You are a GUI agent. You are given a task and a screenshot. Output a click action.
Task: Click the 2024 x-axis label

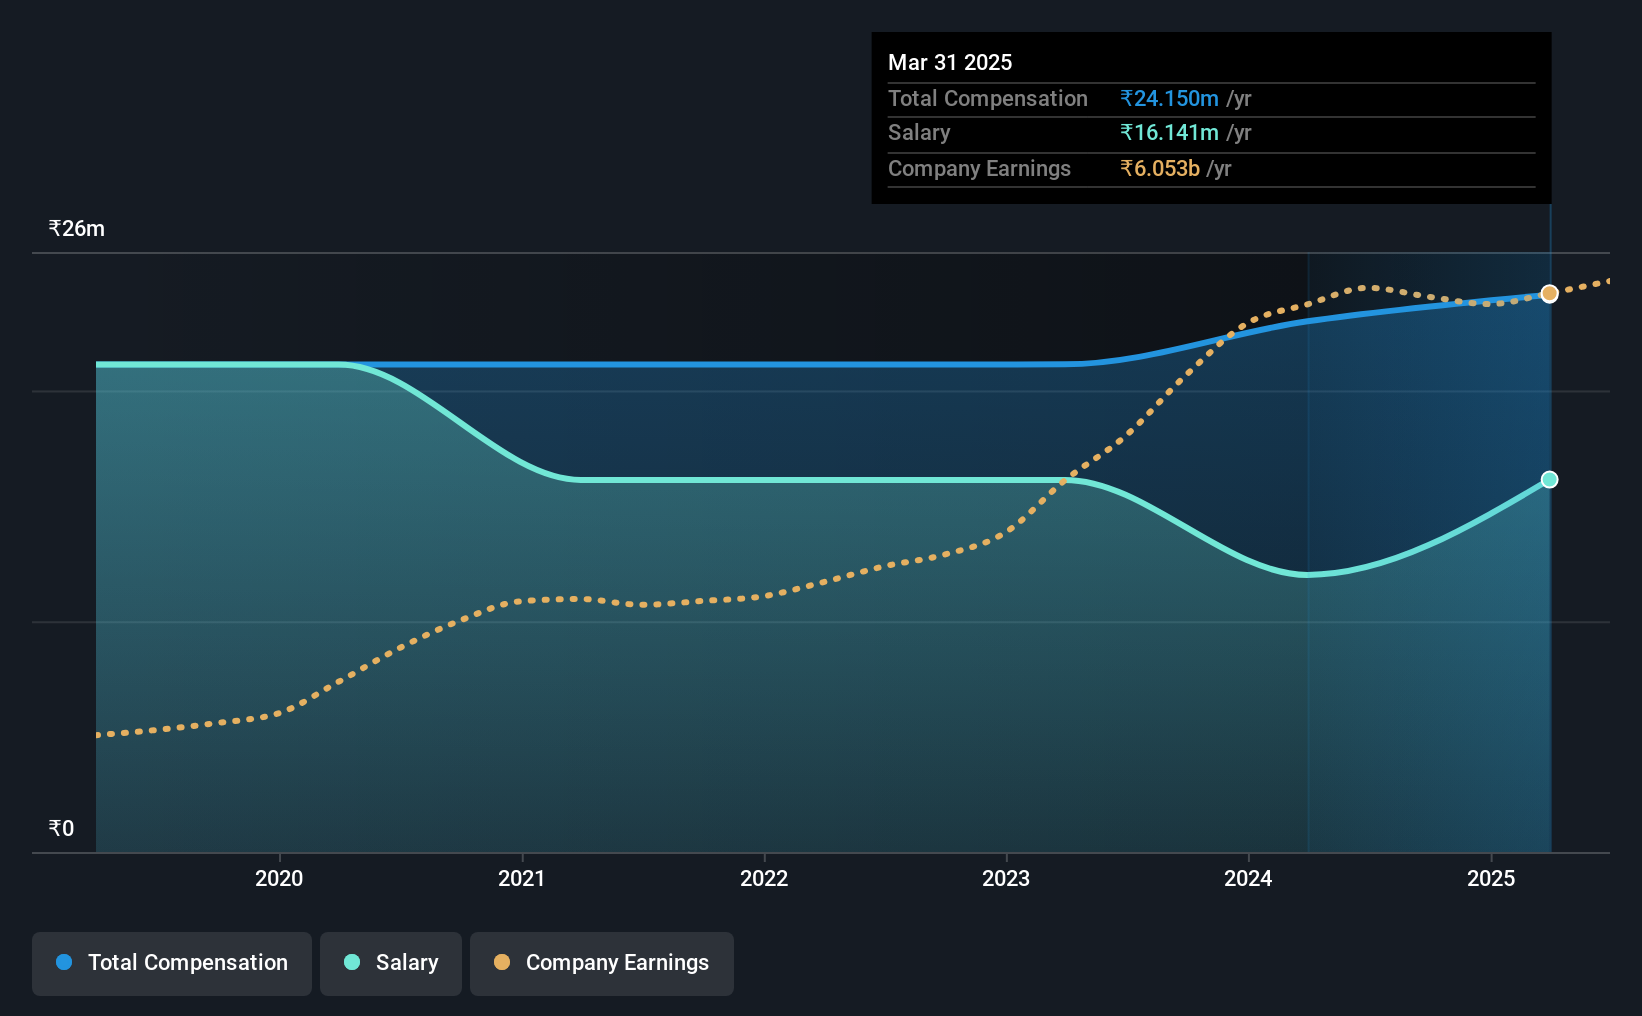coord(1248,878)
